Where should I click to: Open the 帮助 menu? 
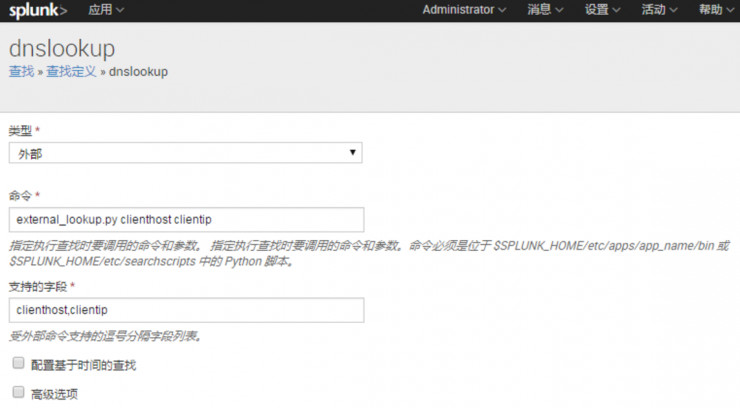pos(716,10)
